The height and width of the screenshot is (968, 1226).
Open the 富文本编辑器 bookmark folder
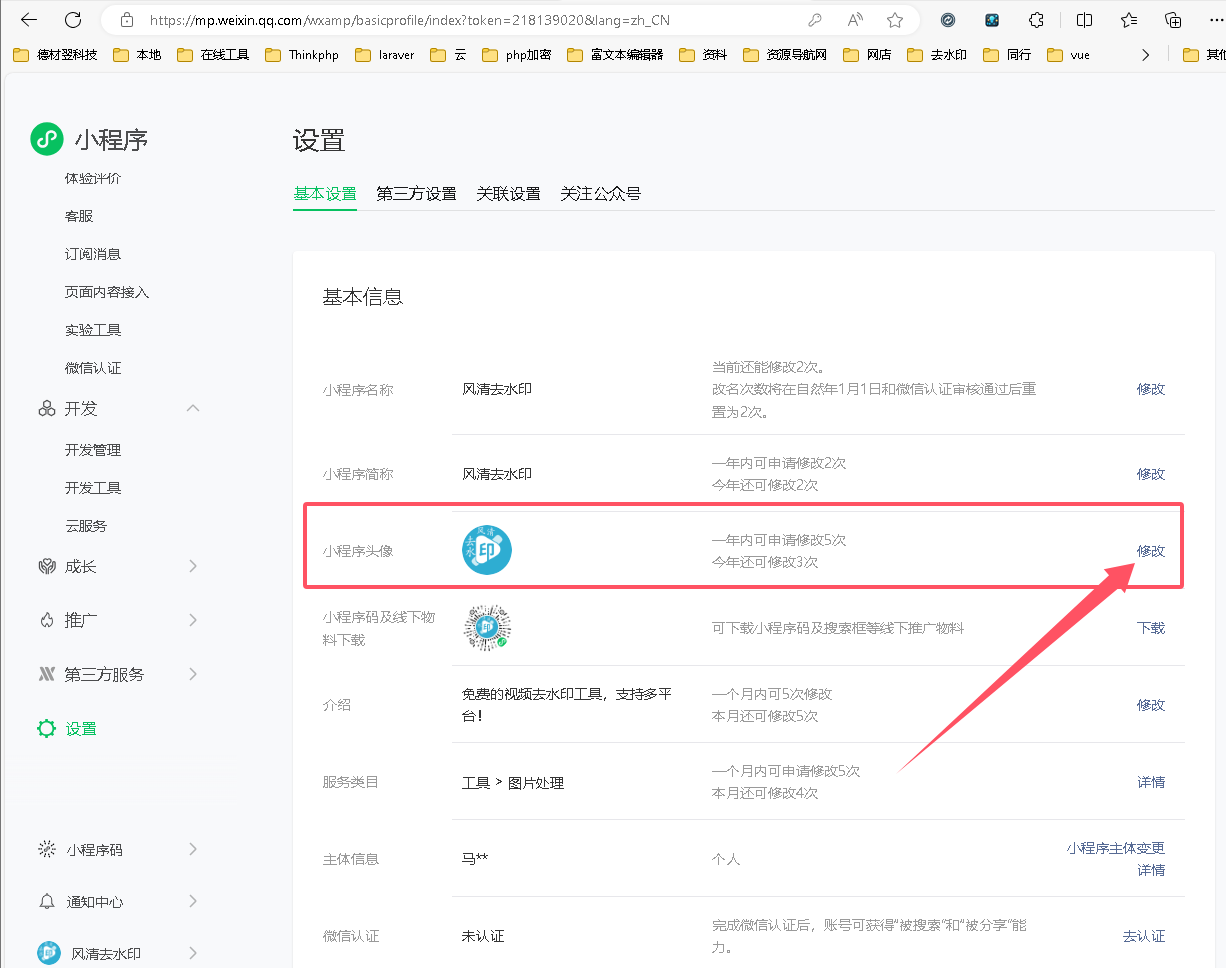click(x=615, y=55)
